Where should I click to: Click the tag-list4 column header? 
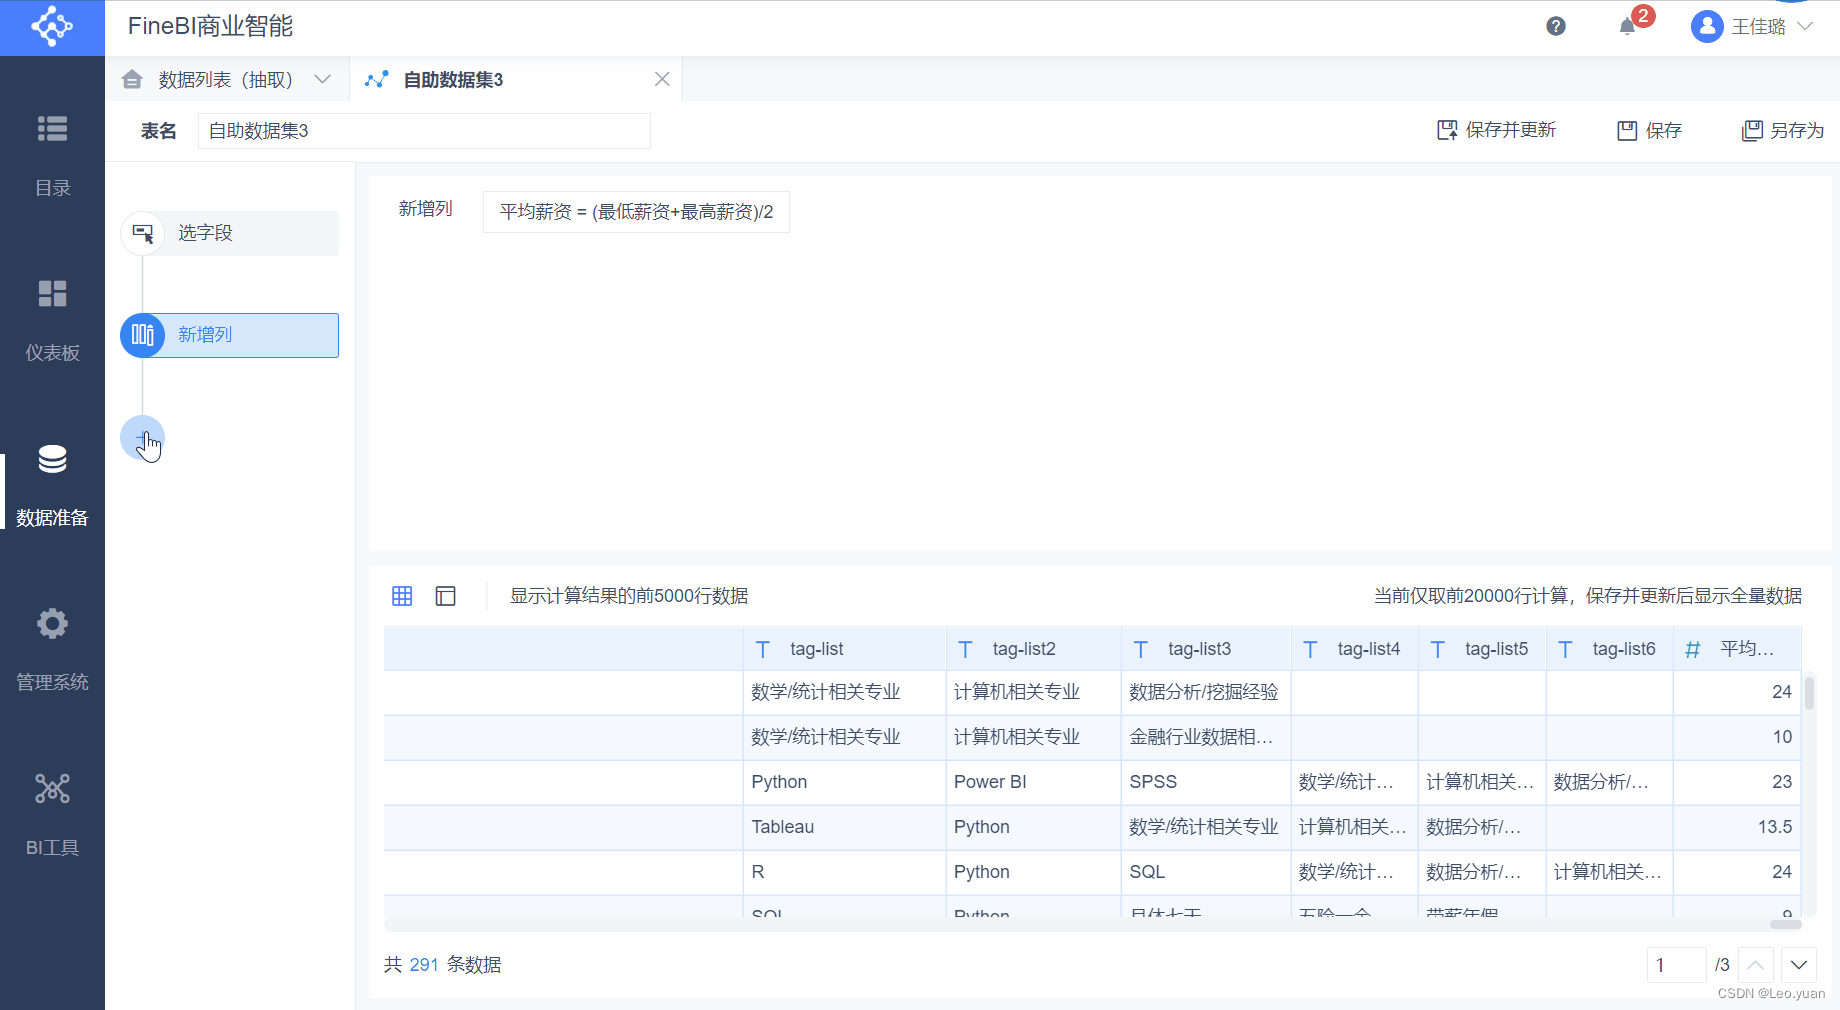tap(1355, 649)
